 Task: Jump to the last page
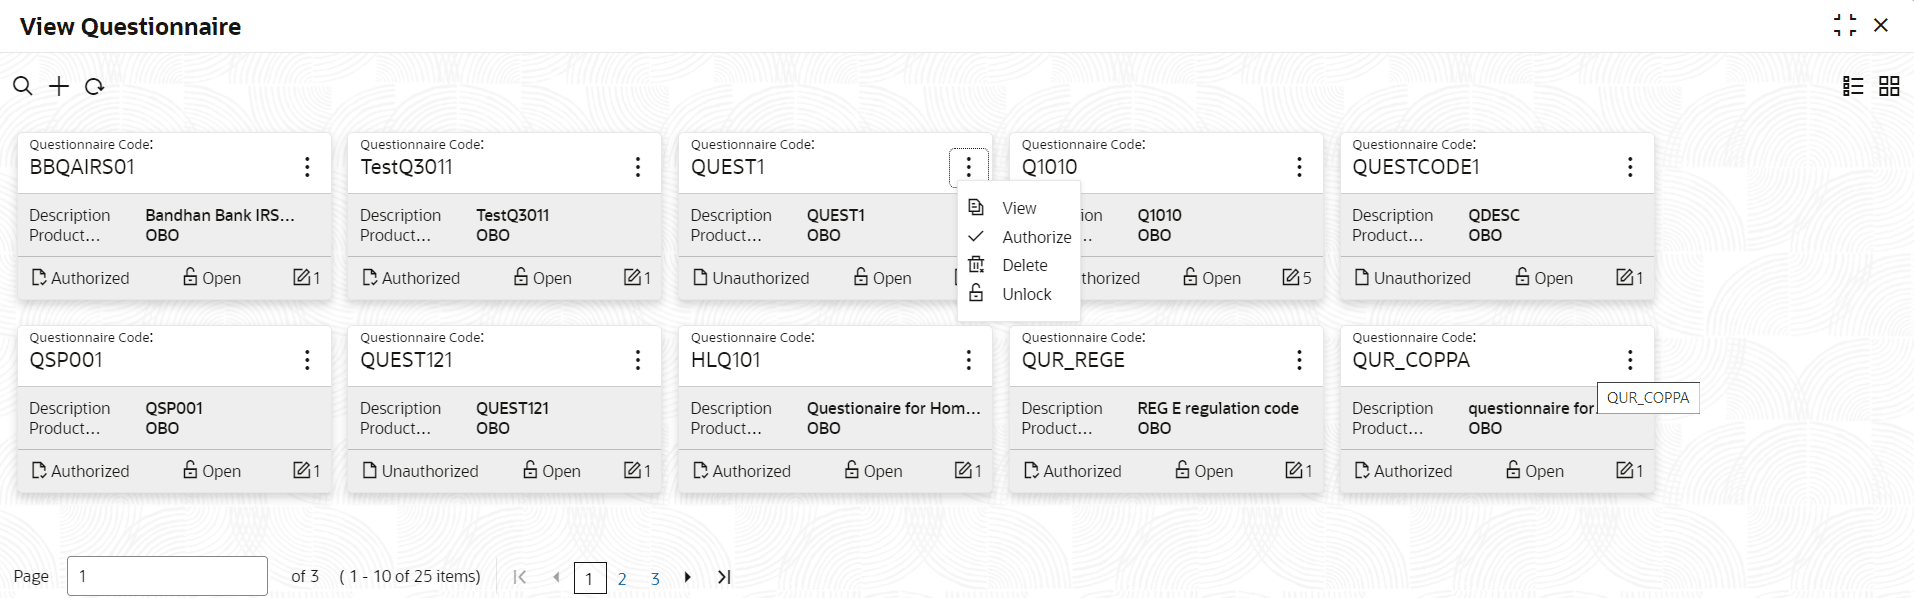[x=724, y=577]
